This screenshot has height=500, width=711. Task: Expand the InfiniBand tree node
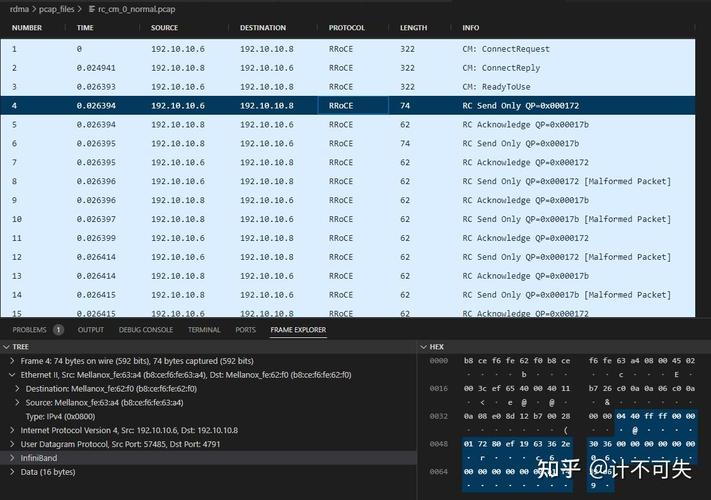tap(12, 458)
